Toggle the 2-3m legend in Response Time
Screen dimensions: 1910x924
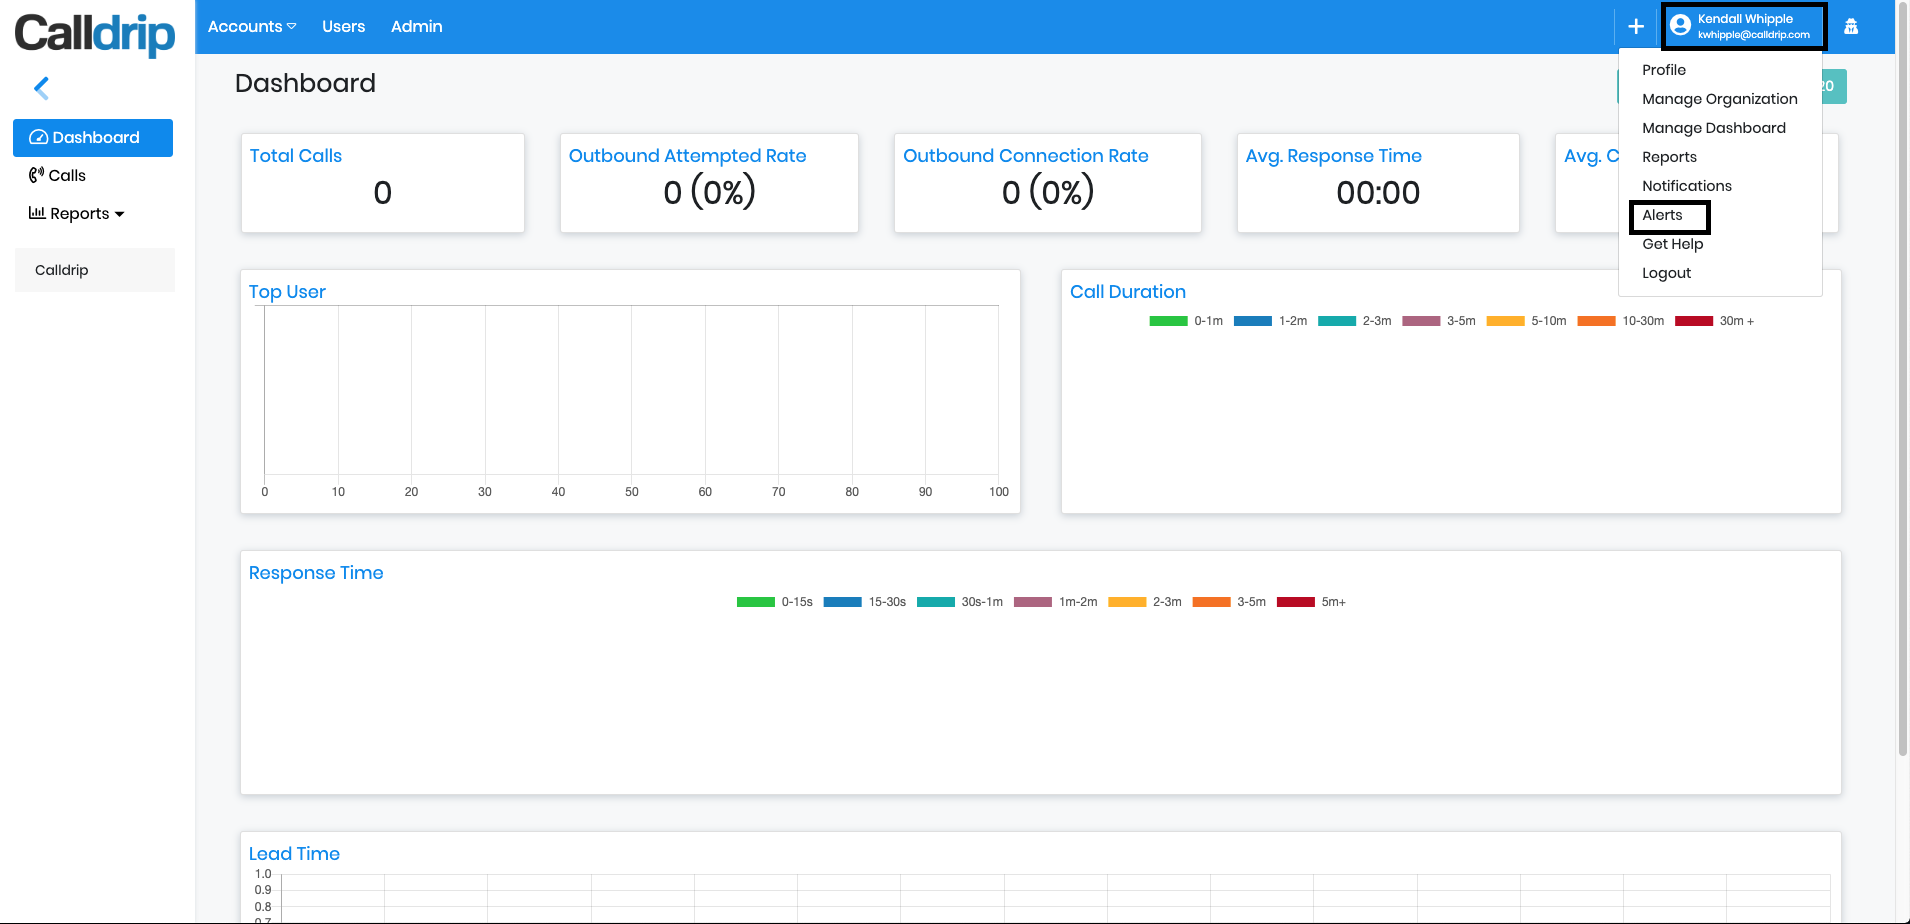1145,602
